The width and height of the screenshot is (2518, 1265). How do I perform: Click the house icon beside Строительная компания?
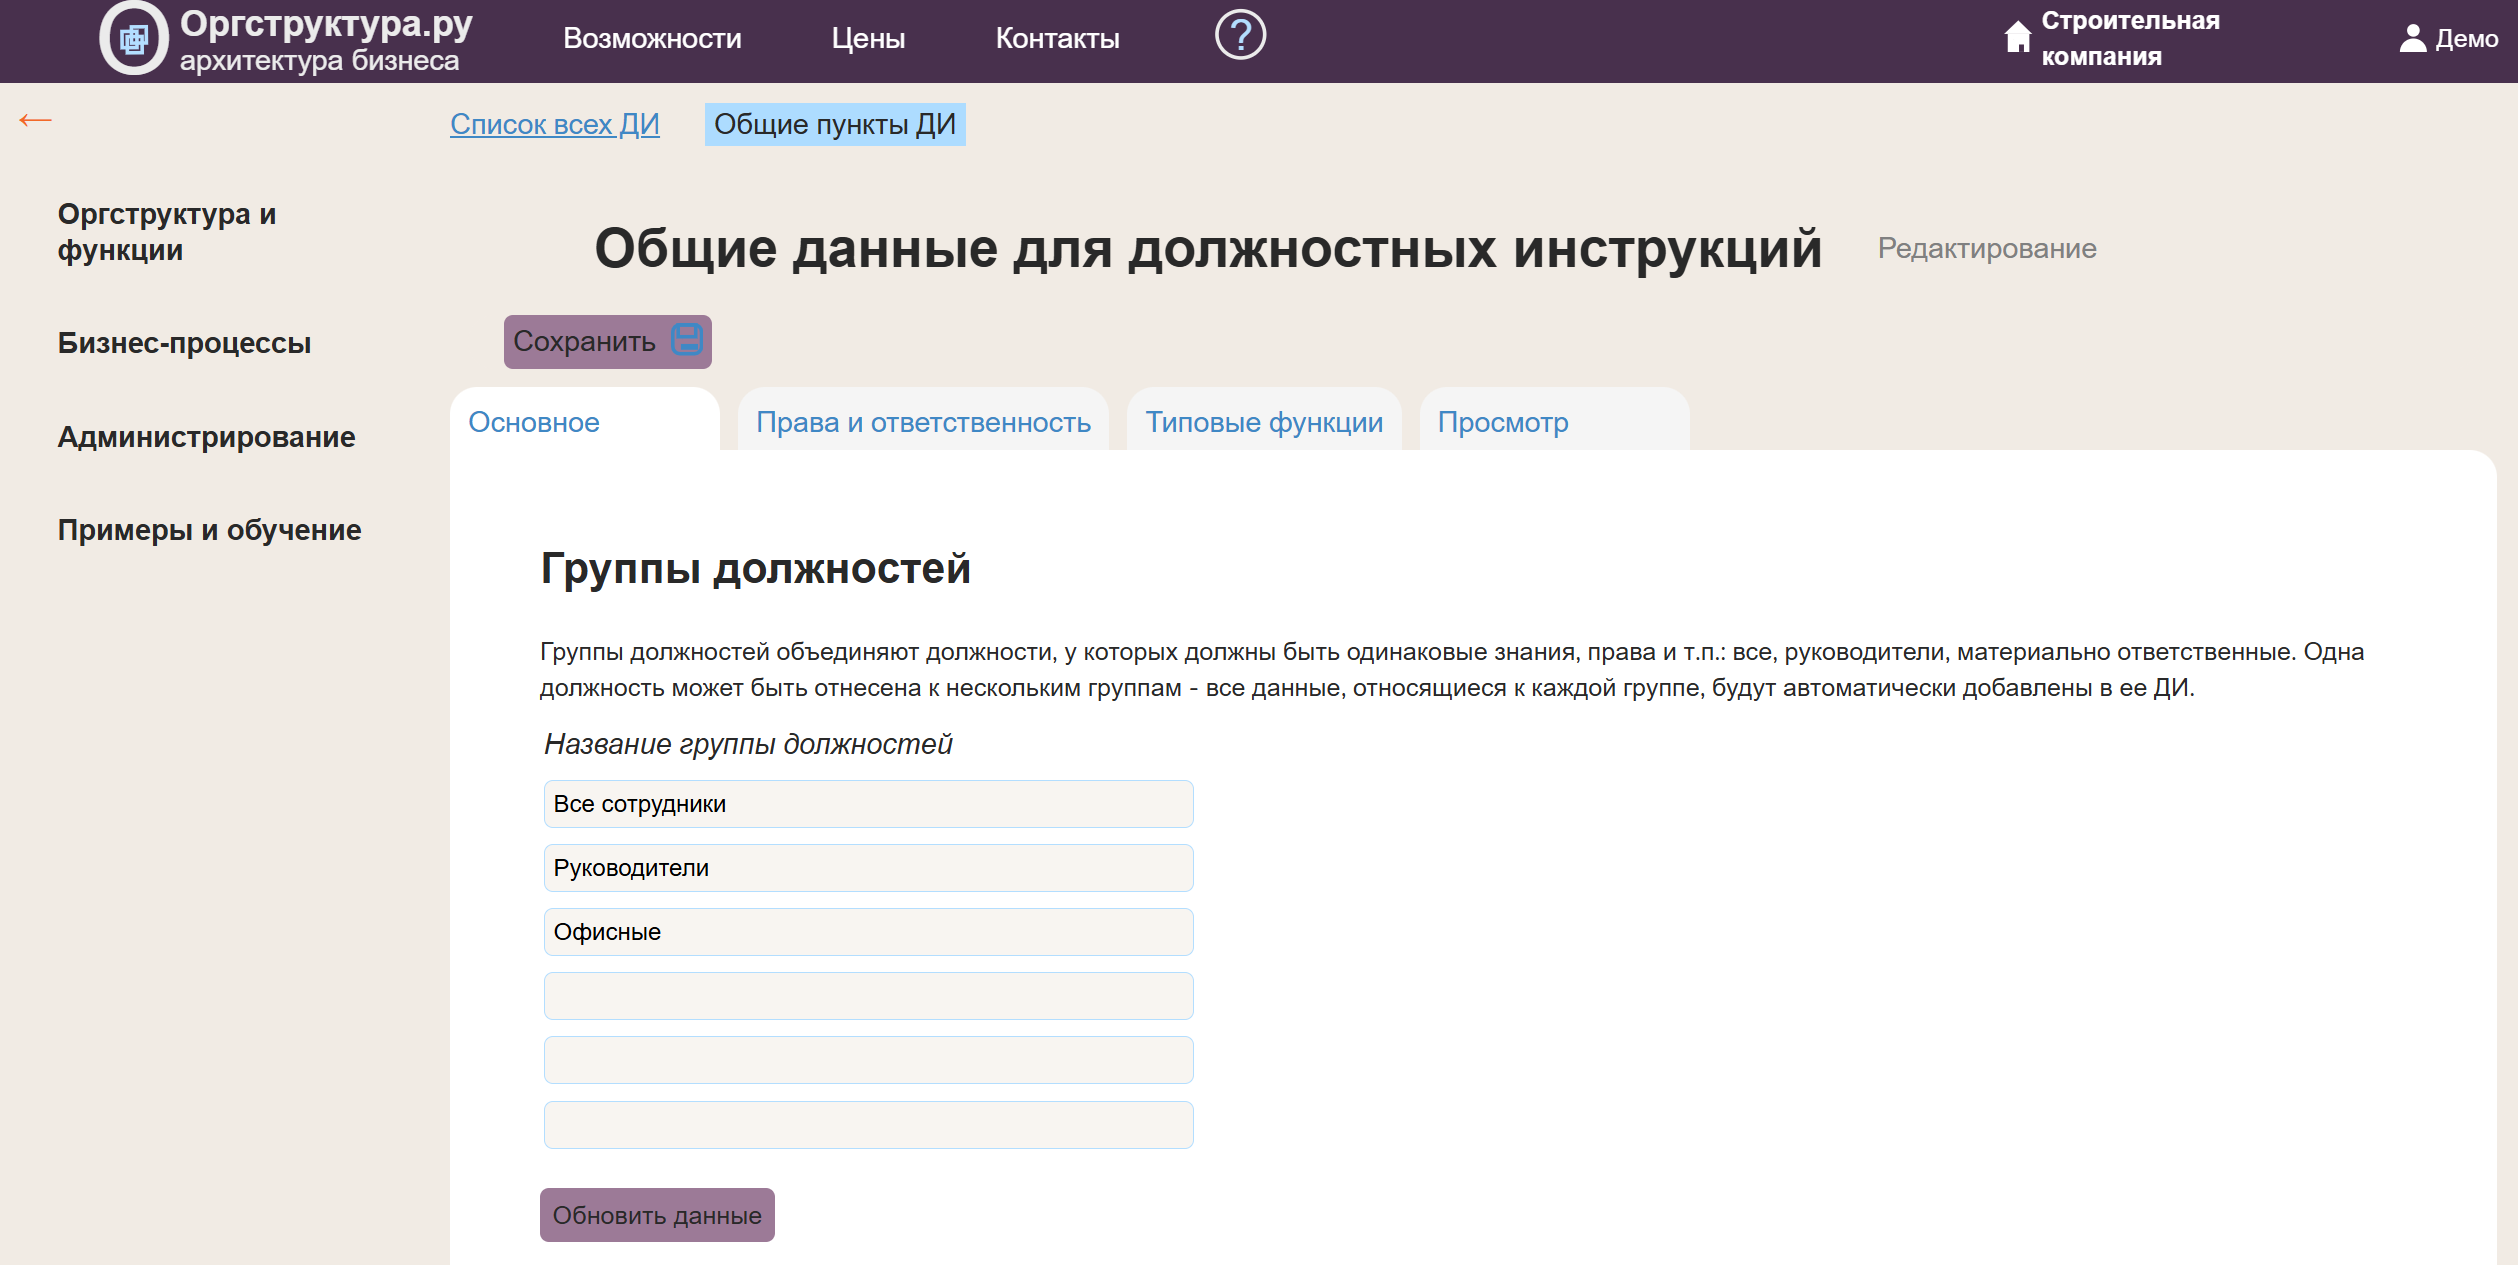2018,37
